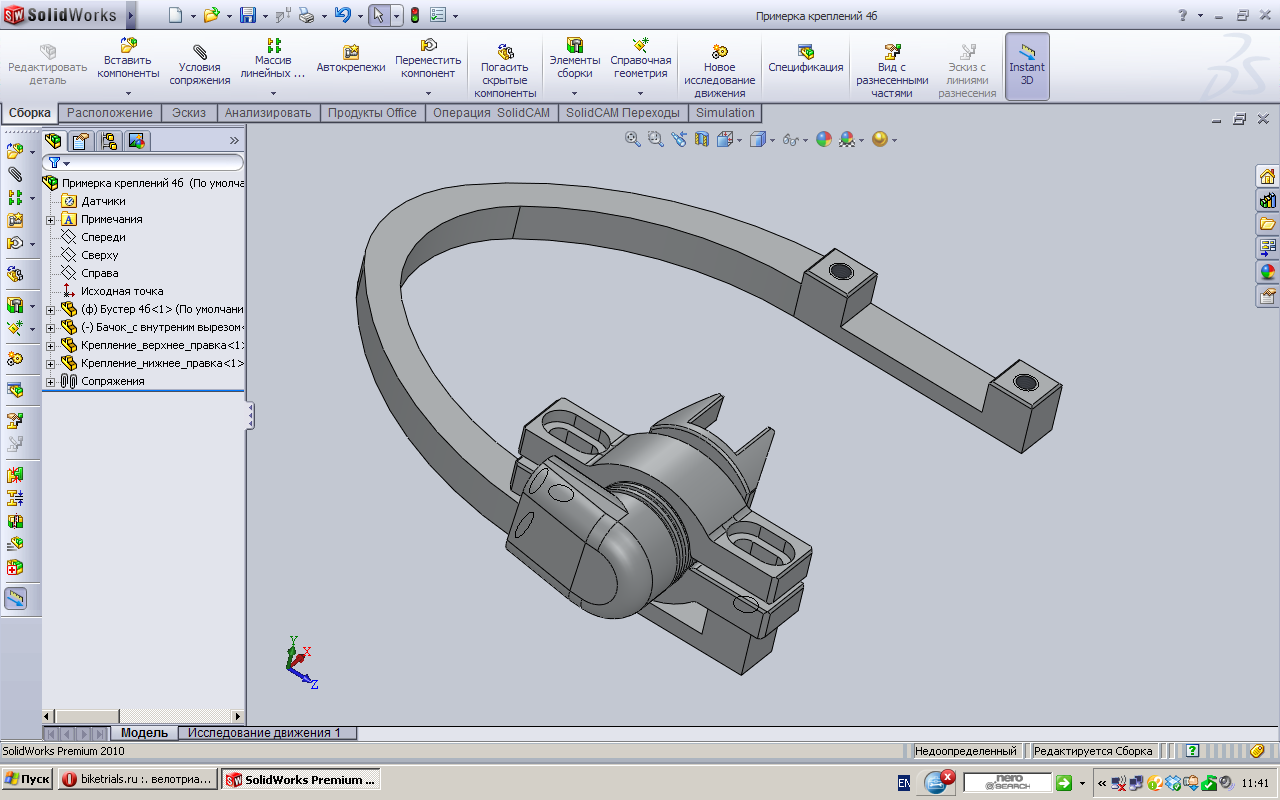Expand the Бустер 4б<1> component node
Screen dimensions: 1280x800
[50, 309]
